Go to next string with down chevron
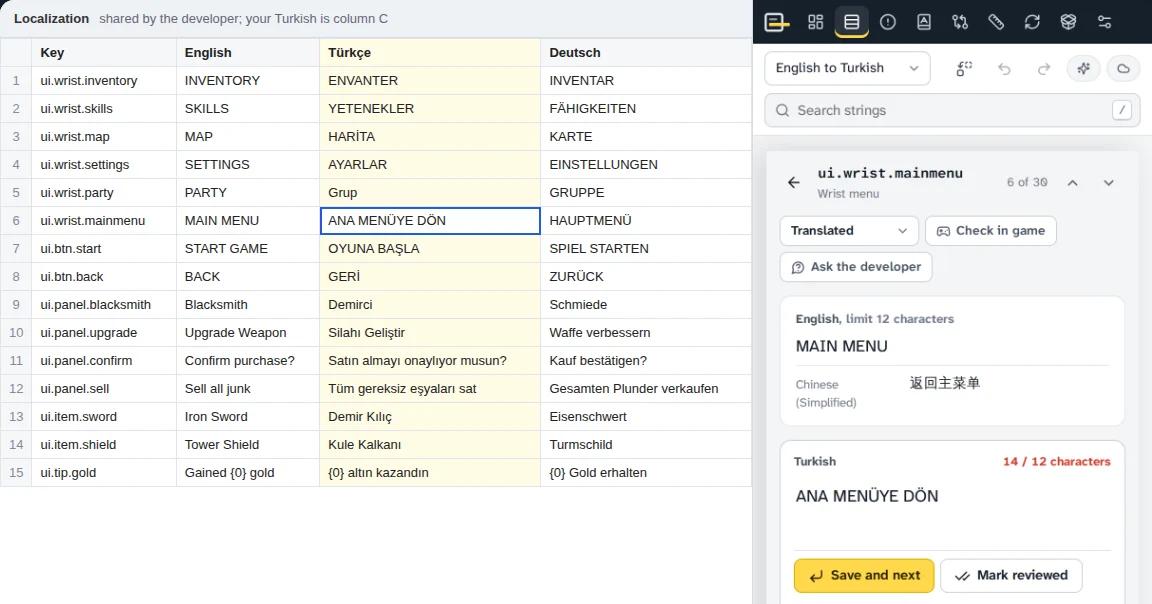The image size is (1152, 604). [x=1109, y=182]
